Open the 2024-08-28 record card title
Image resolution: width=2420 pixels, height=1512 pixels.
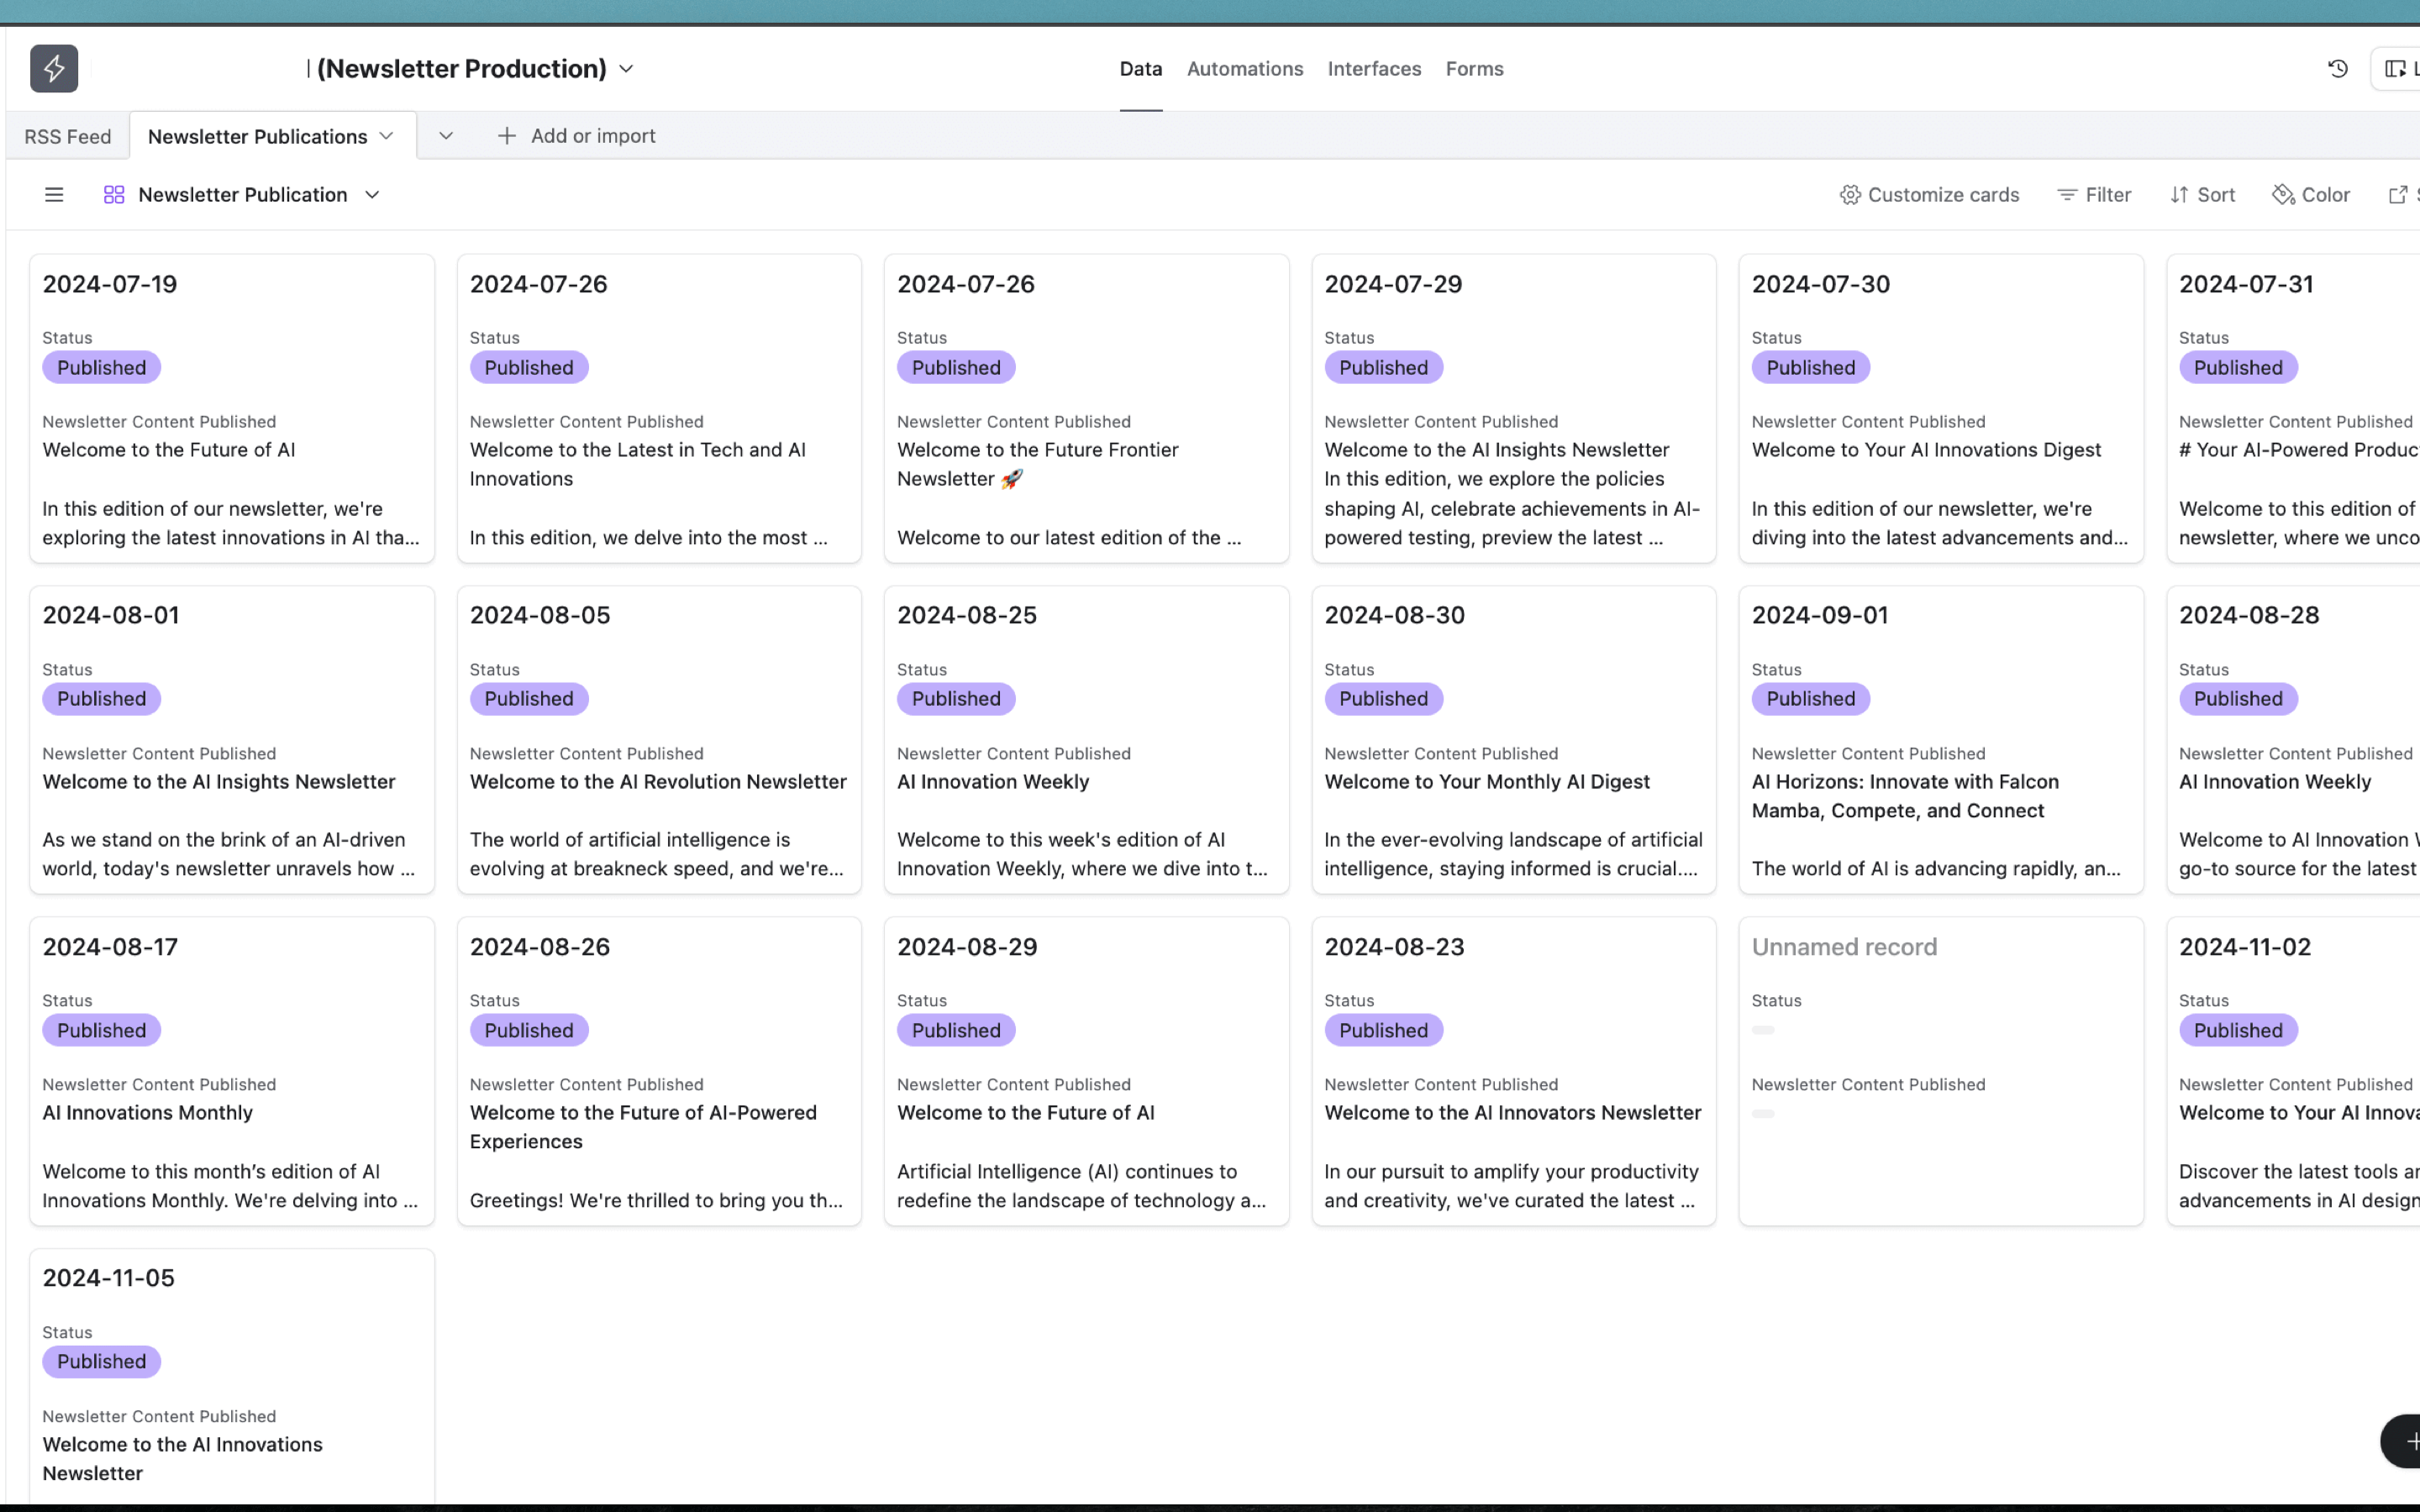2249,615
